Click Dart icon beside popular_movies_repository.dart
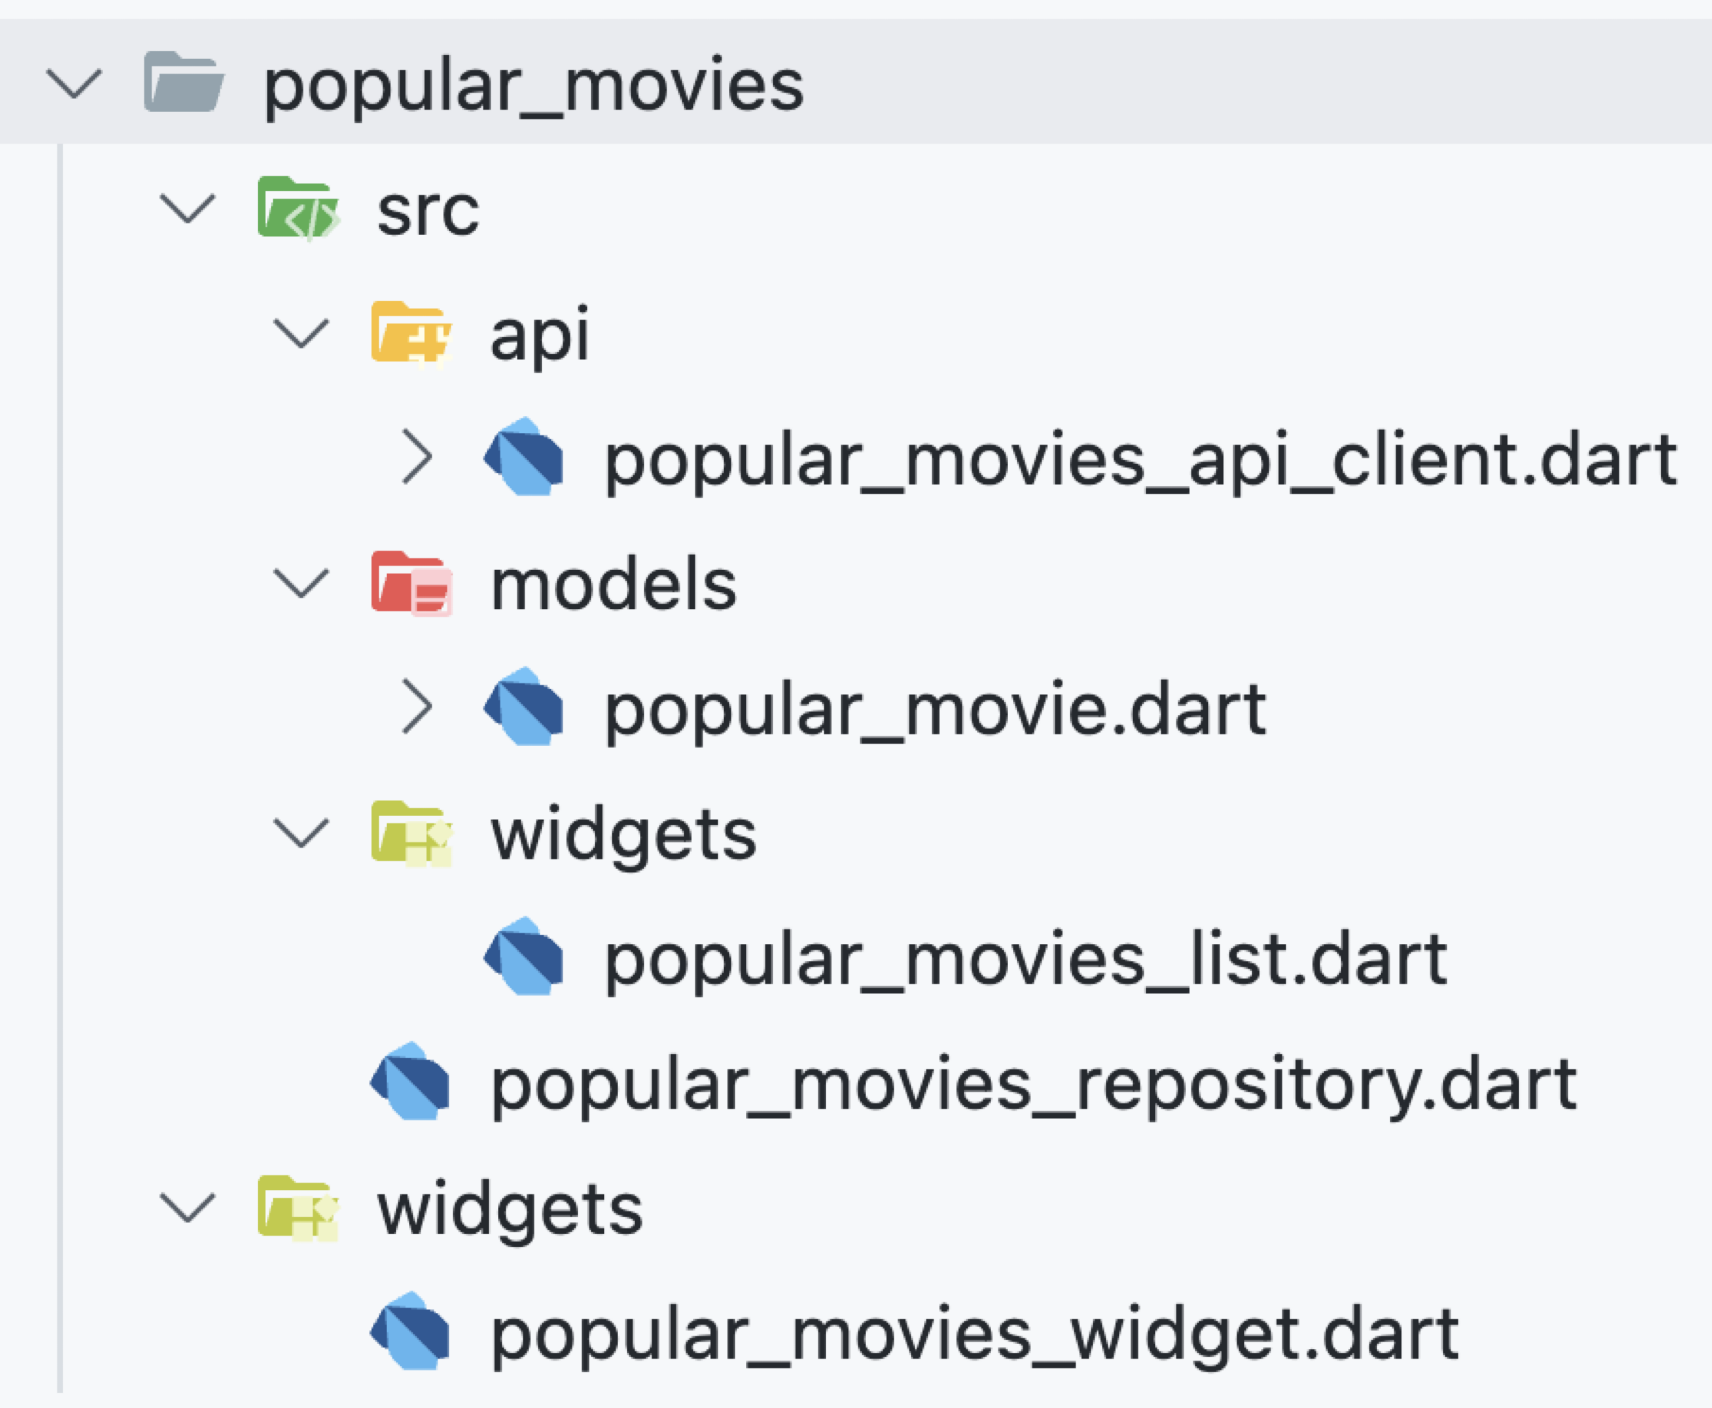1712x1408 pixels. point(410,1082)
